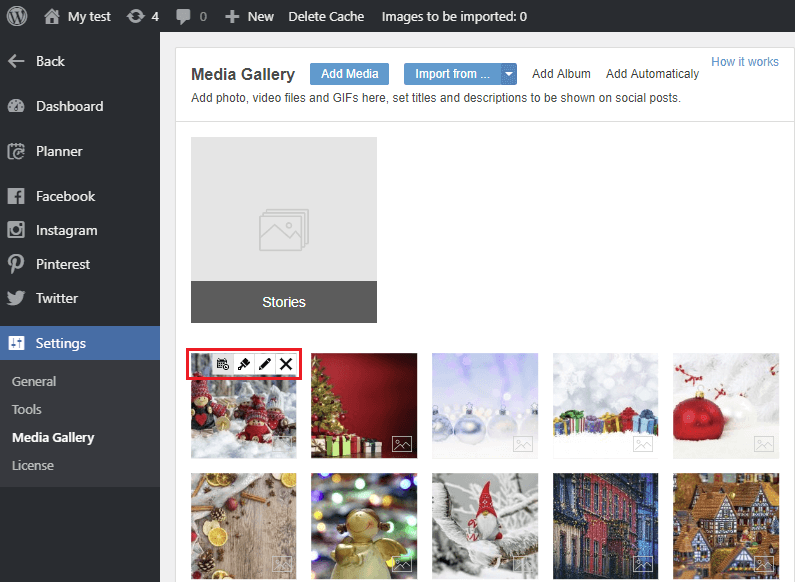The width and height of the screenshot is (795, 582).
Task: Open the paintbrush editor on first image
Action: pyautogui.click(x=244, y=364)
